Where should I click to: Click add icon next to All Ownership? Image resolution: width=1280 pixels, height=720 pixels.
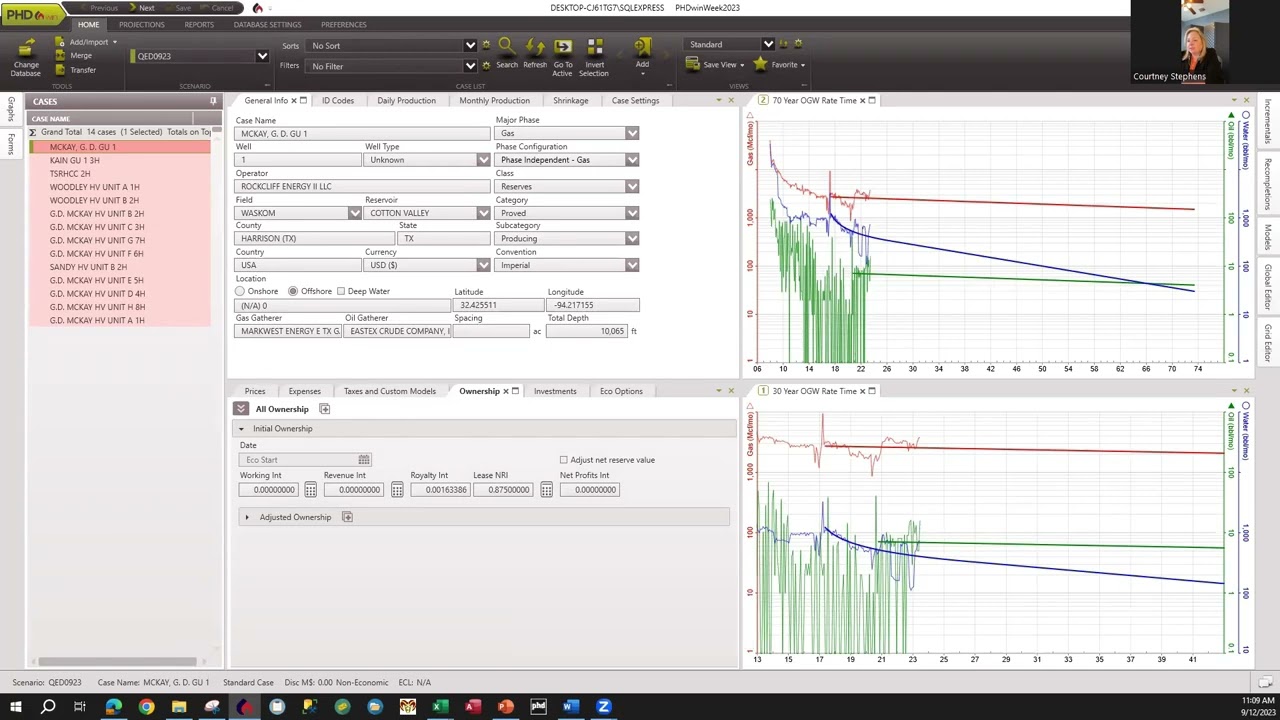[x=324, y=409]
